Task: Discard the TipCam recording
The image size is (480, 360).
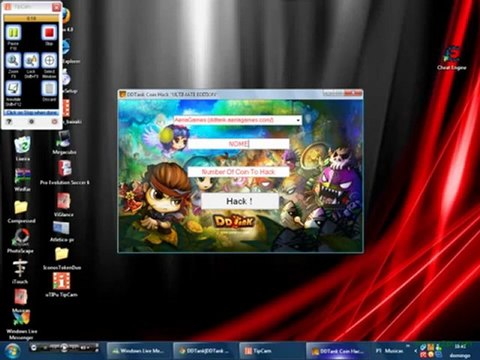Action: click(x=49, y=89)
